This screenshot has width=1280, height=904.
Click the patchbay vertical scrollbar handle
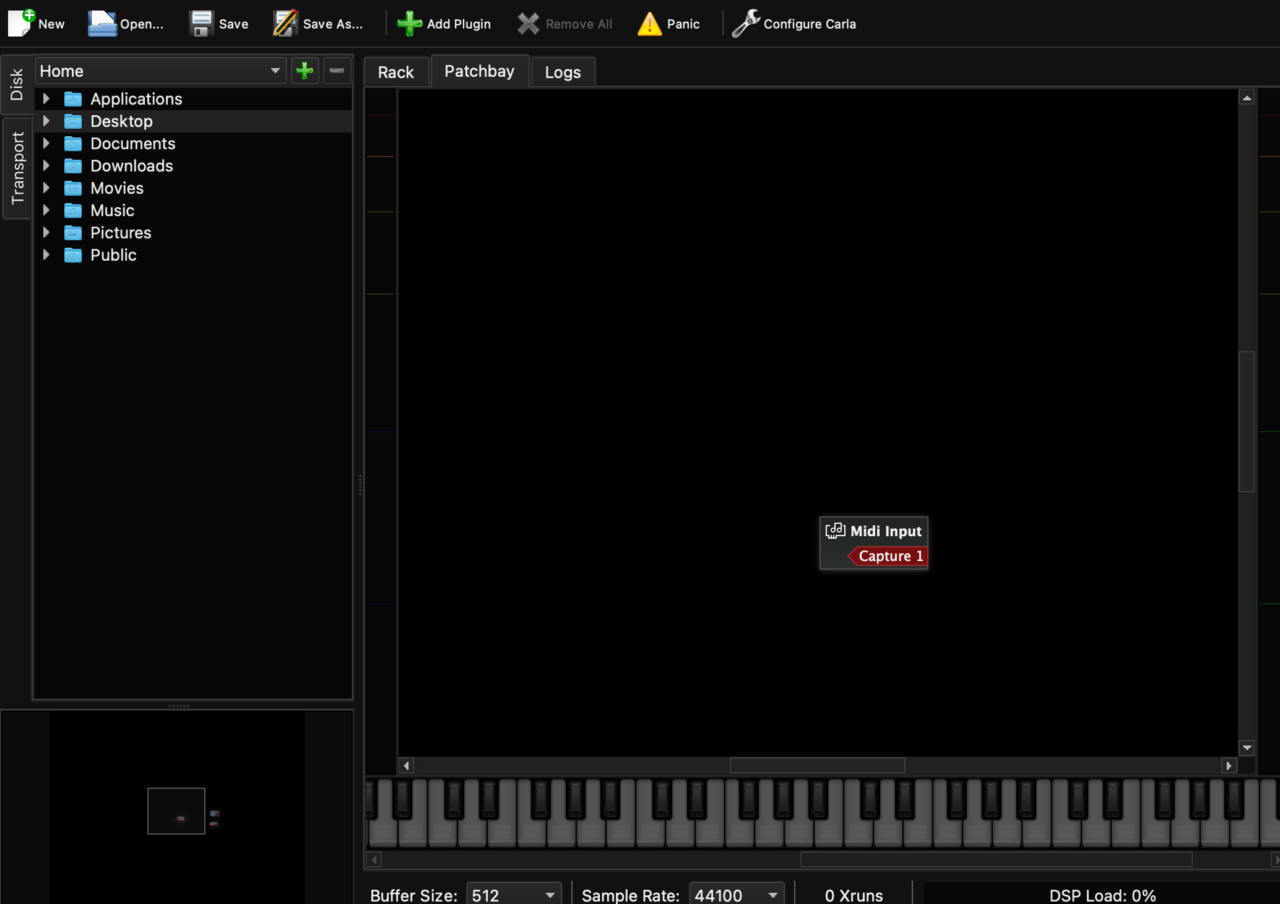point(1246,421)
